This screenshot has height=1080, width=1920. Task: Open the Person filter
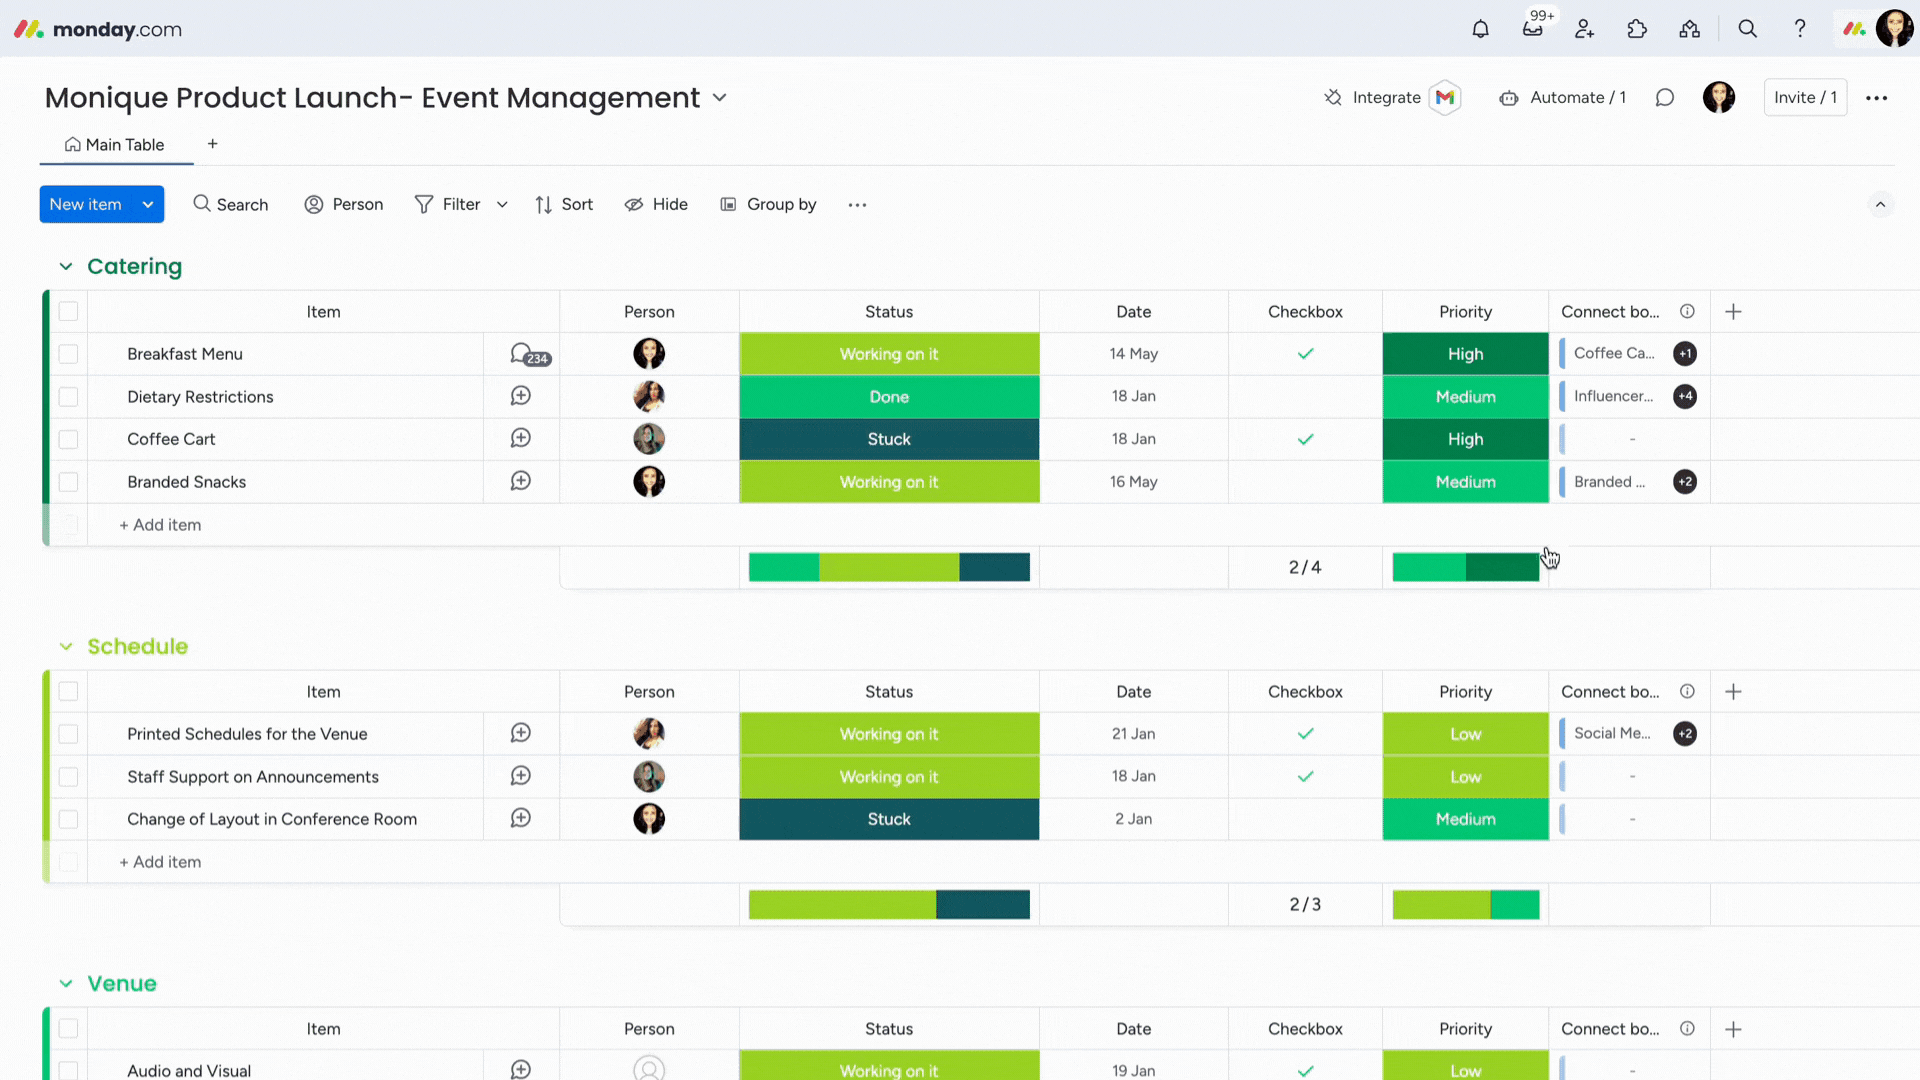(x=344, y=204)
